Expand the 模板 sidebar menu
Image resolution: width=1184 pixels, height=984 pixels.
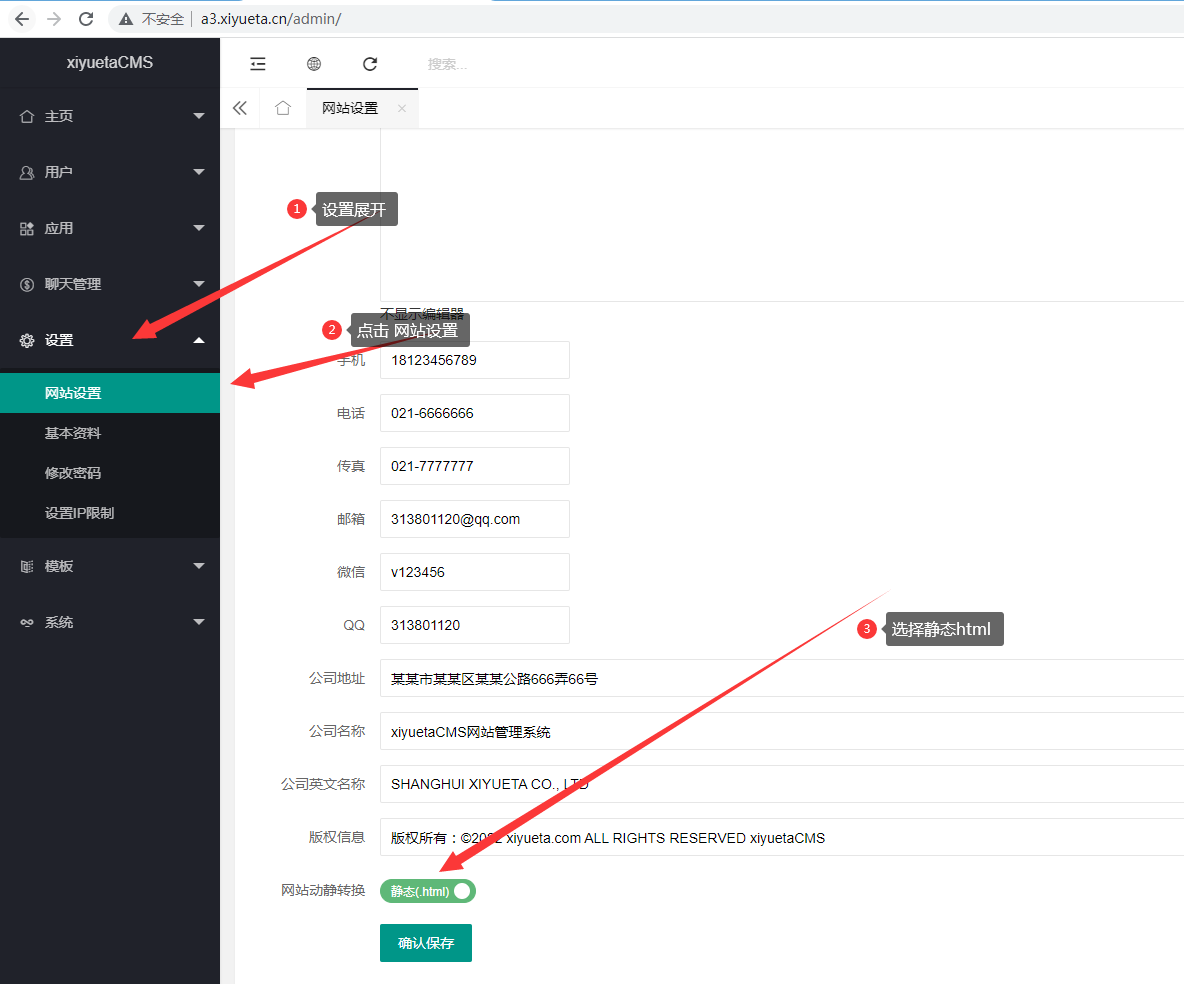[x=110, y=566]
